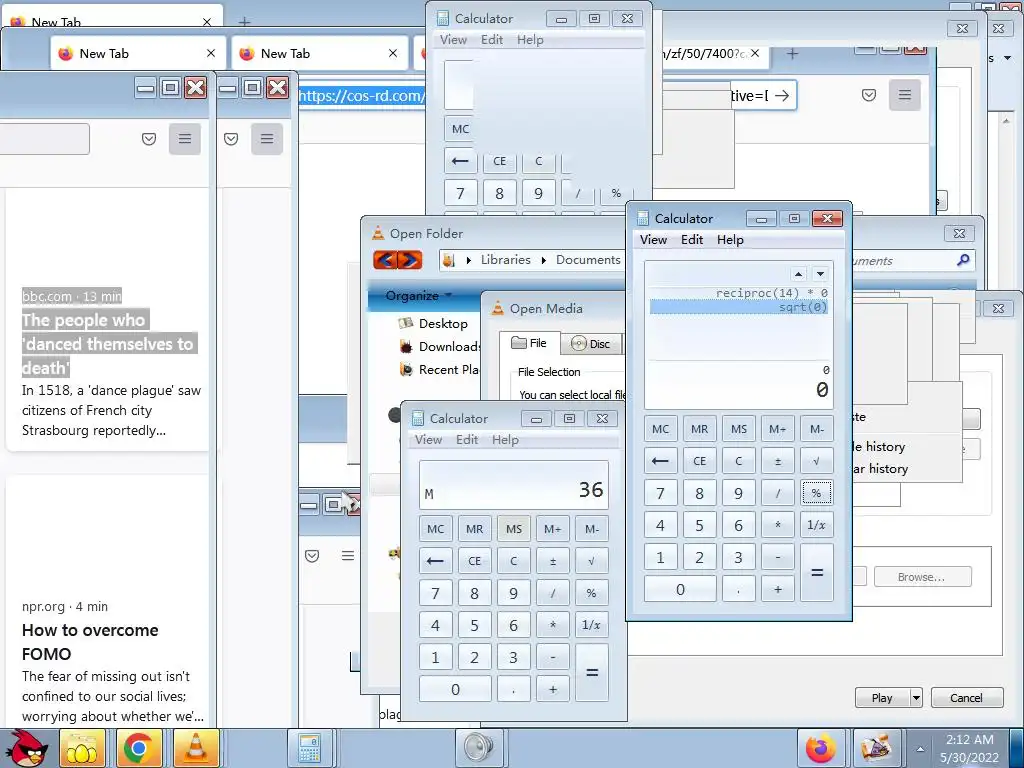This screenshot has width=1024, height=768.
Task: Open the BBC article about people who danced
Action: pyautogui.click(x=108, y=344)
